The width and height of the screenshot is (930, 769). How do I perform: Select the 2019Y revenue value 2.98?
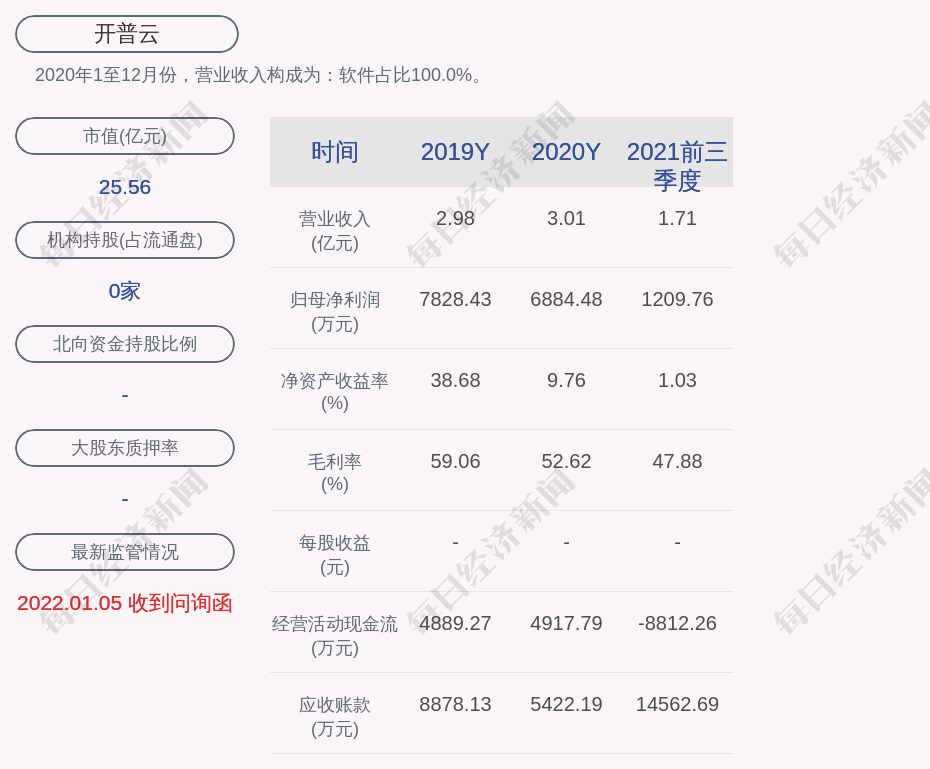[456, 218]
